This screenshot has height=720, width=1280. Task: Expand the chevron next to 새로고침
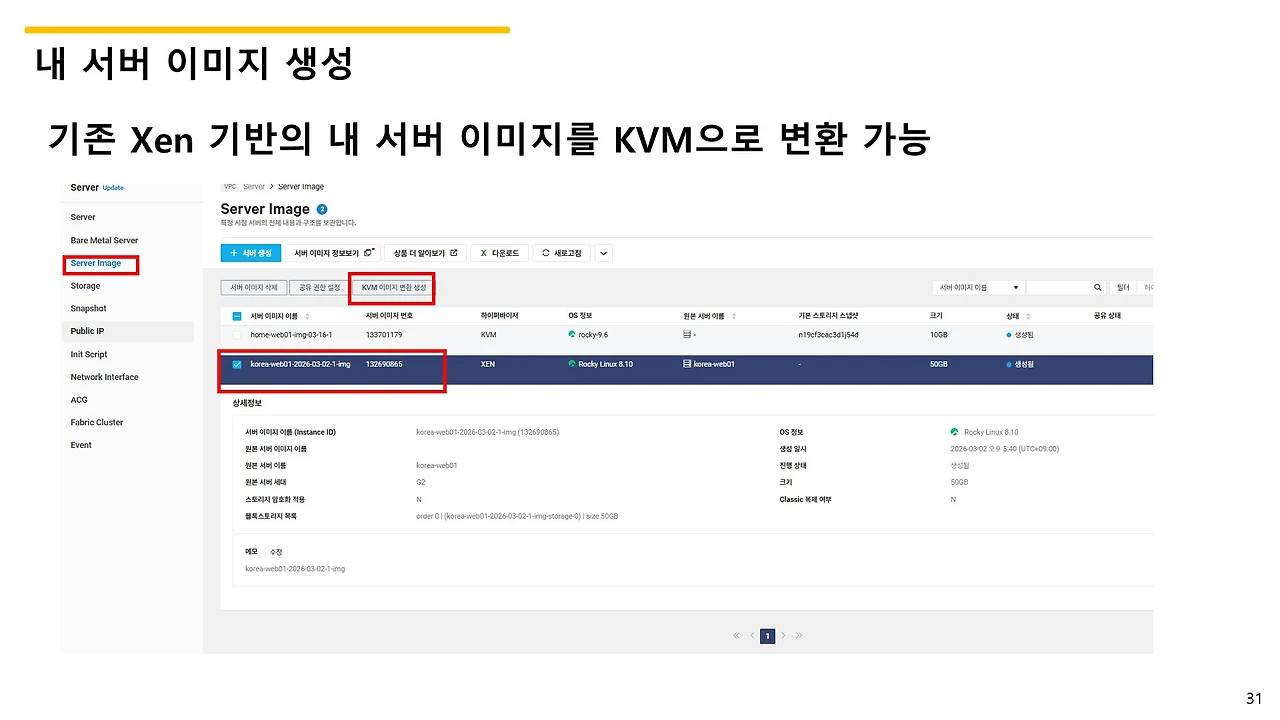(602, 253)
